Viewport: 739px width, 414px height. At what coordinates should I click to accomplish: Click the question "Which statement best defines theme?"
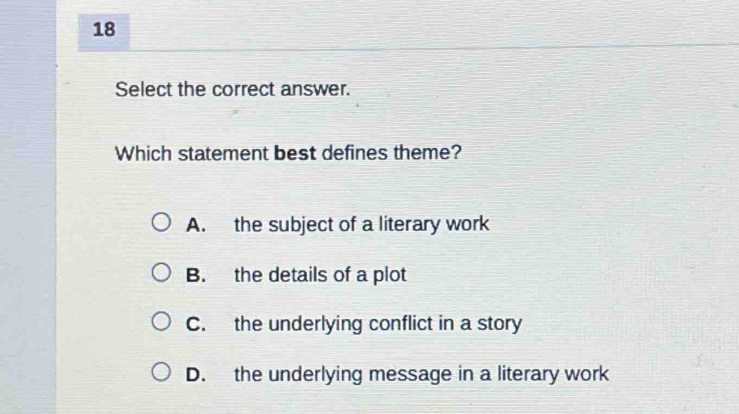point(288,155)
